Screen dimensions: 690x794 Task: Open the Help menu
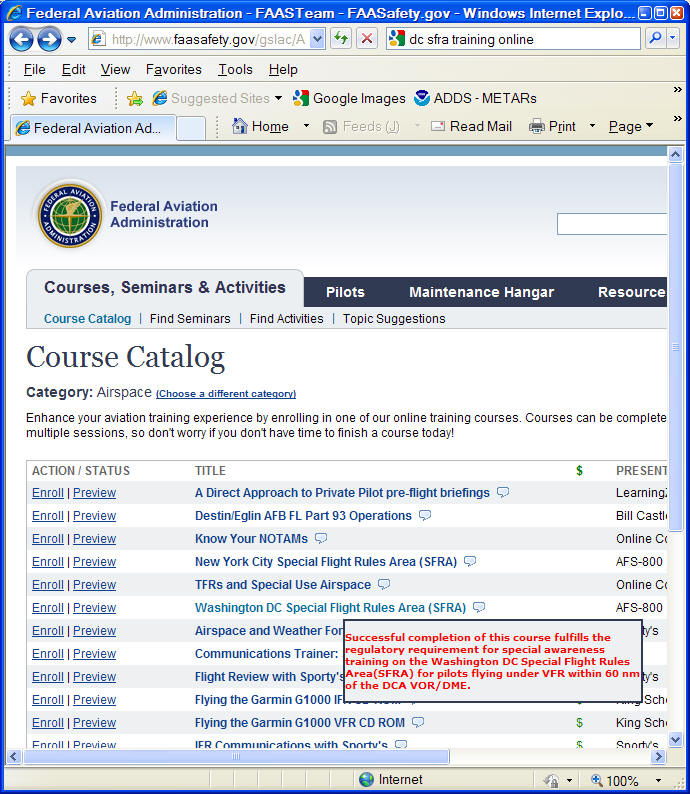tap(283, 69)
